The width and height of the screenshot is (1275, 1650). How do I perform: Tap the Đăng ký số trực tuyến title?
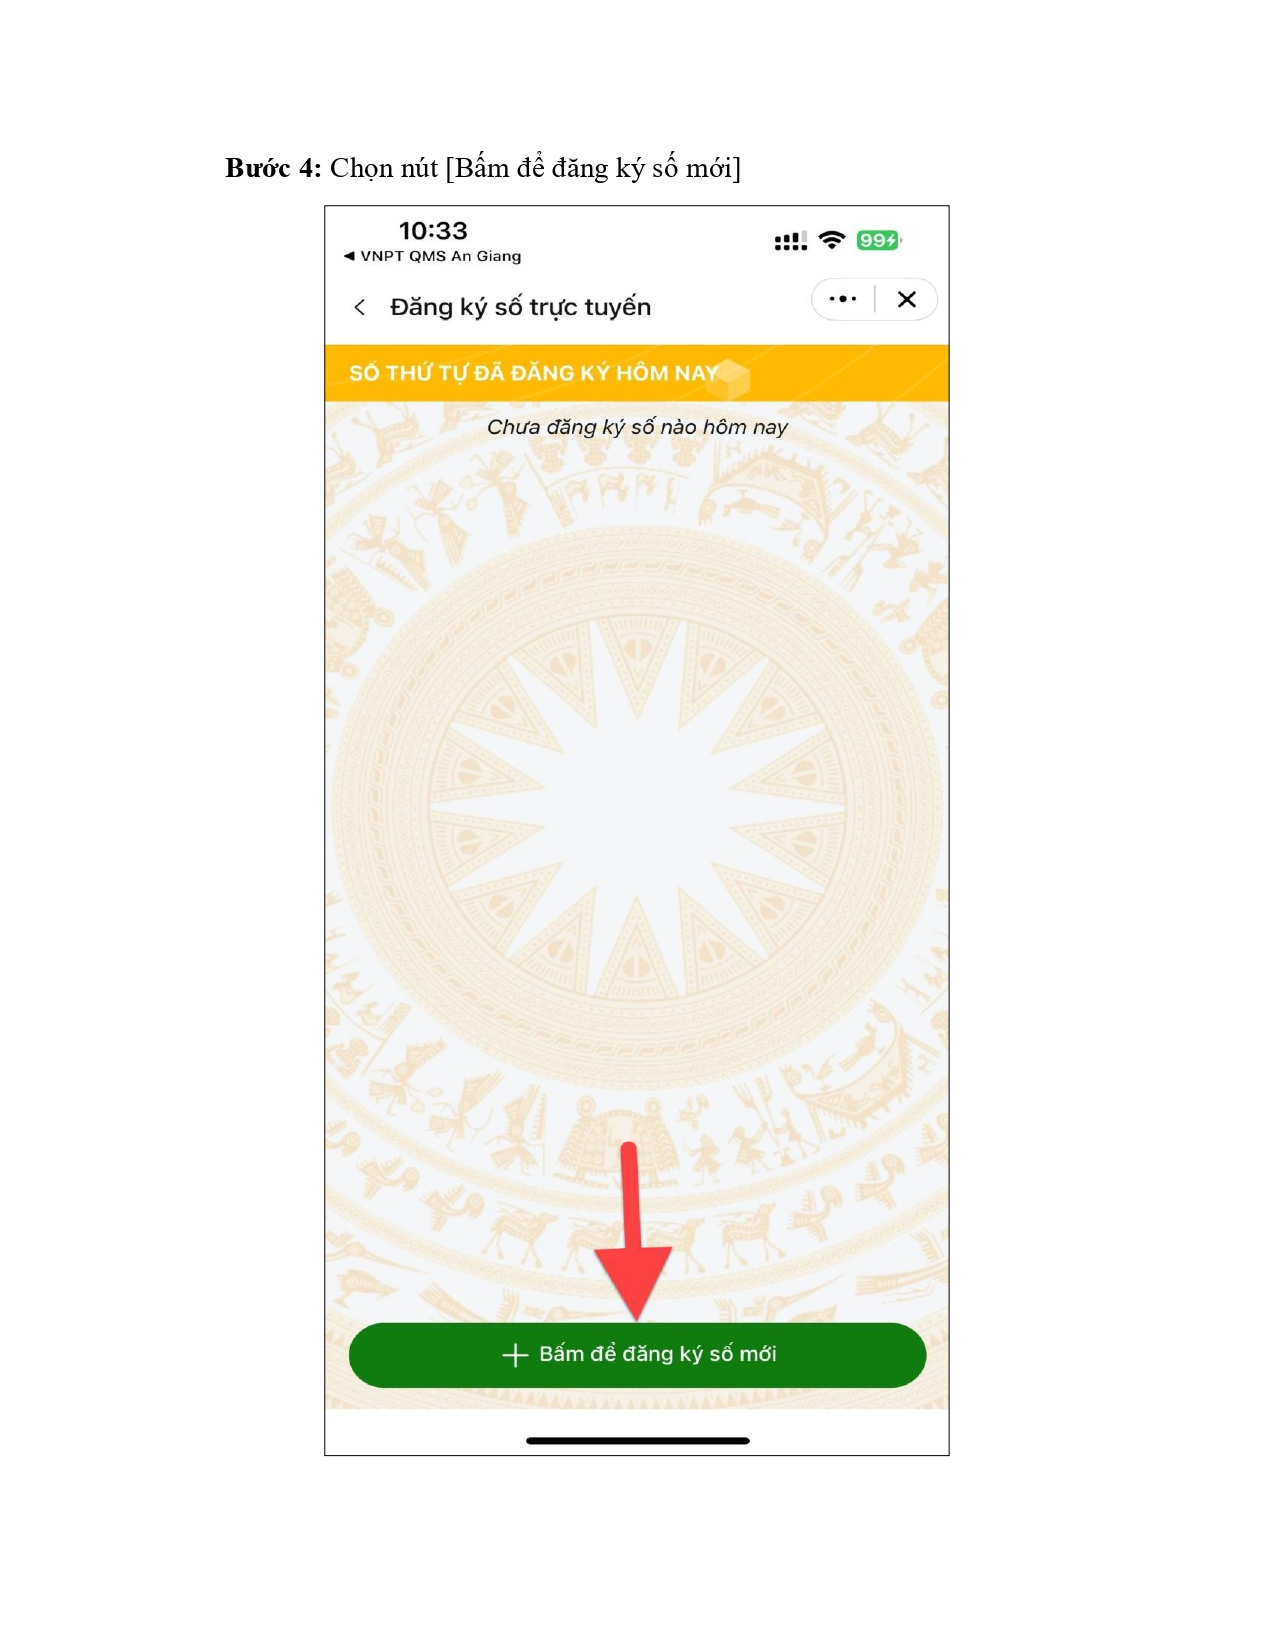pos(520,307)
